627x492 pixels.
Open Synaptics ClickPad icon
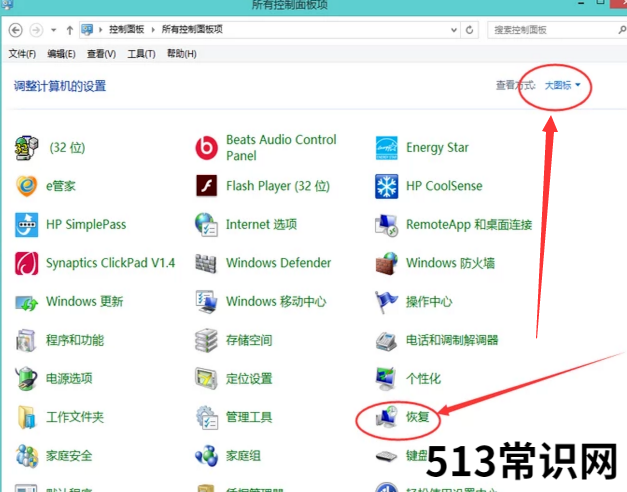click(x=26, y=263)
